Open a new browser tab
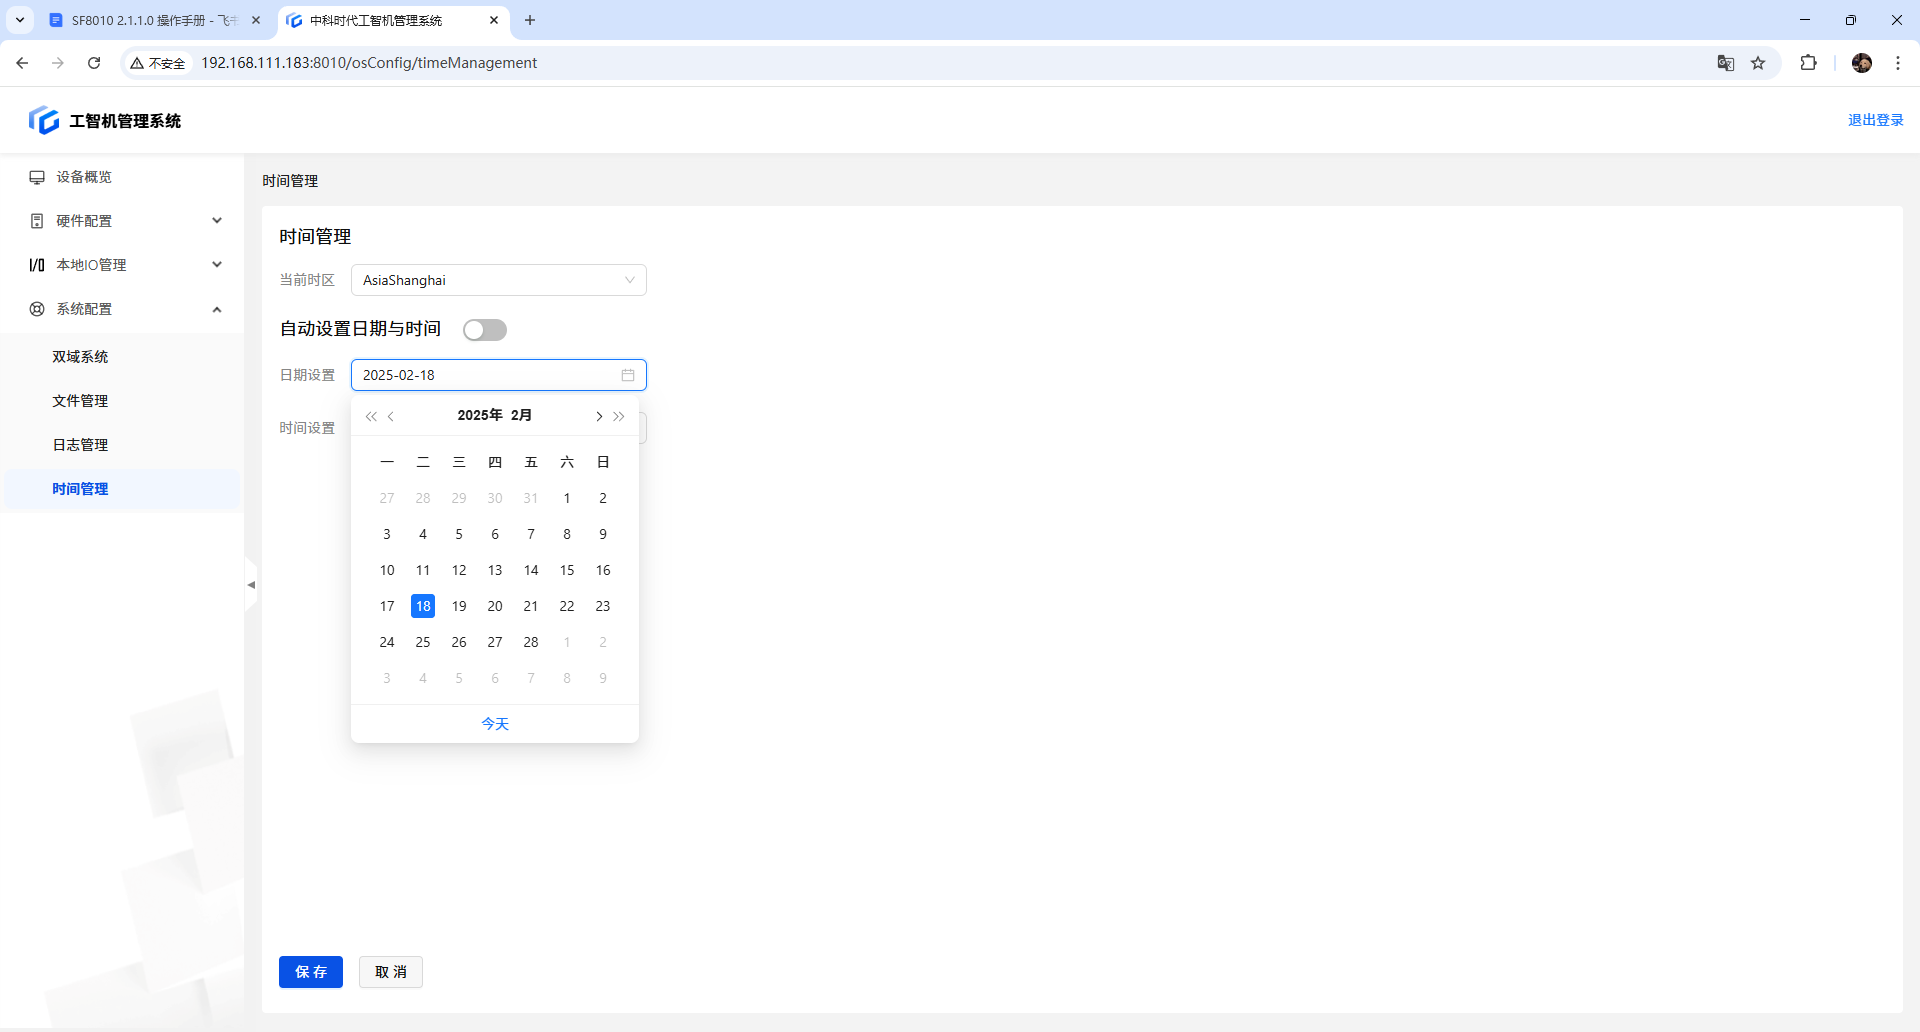Screen dimensions: 1920x1032 coord(530,20)
